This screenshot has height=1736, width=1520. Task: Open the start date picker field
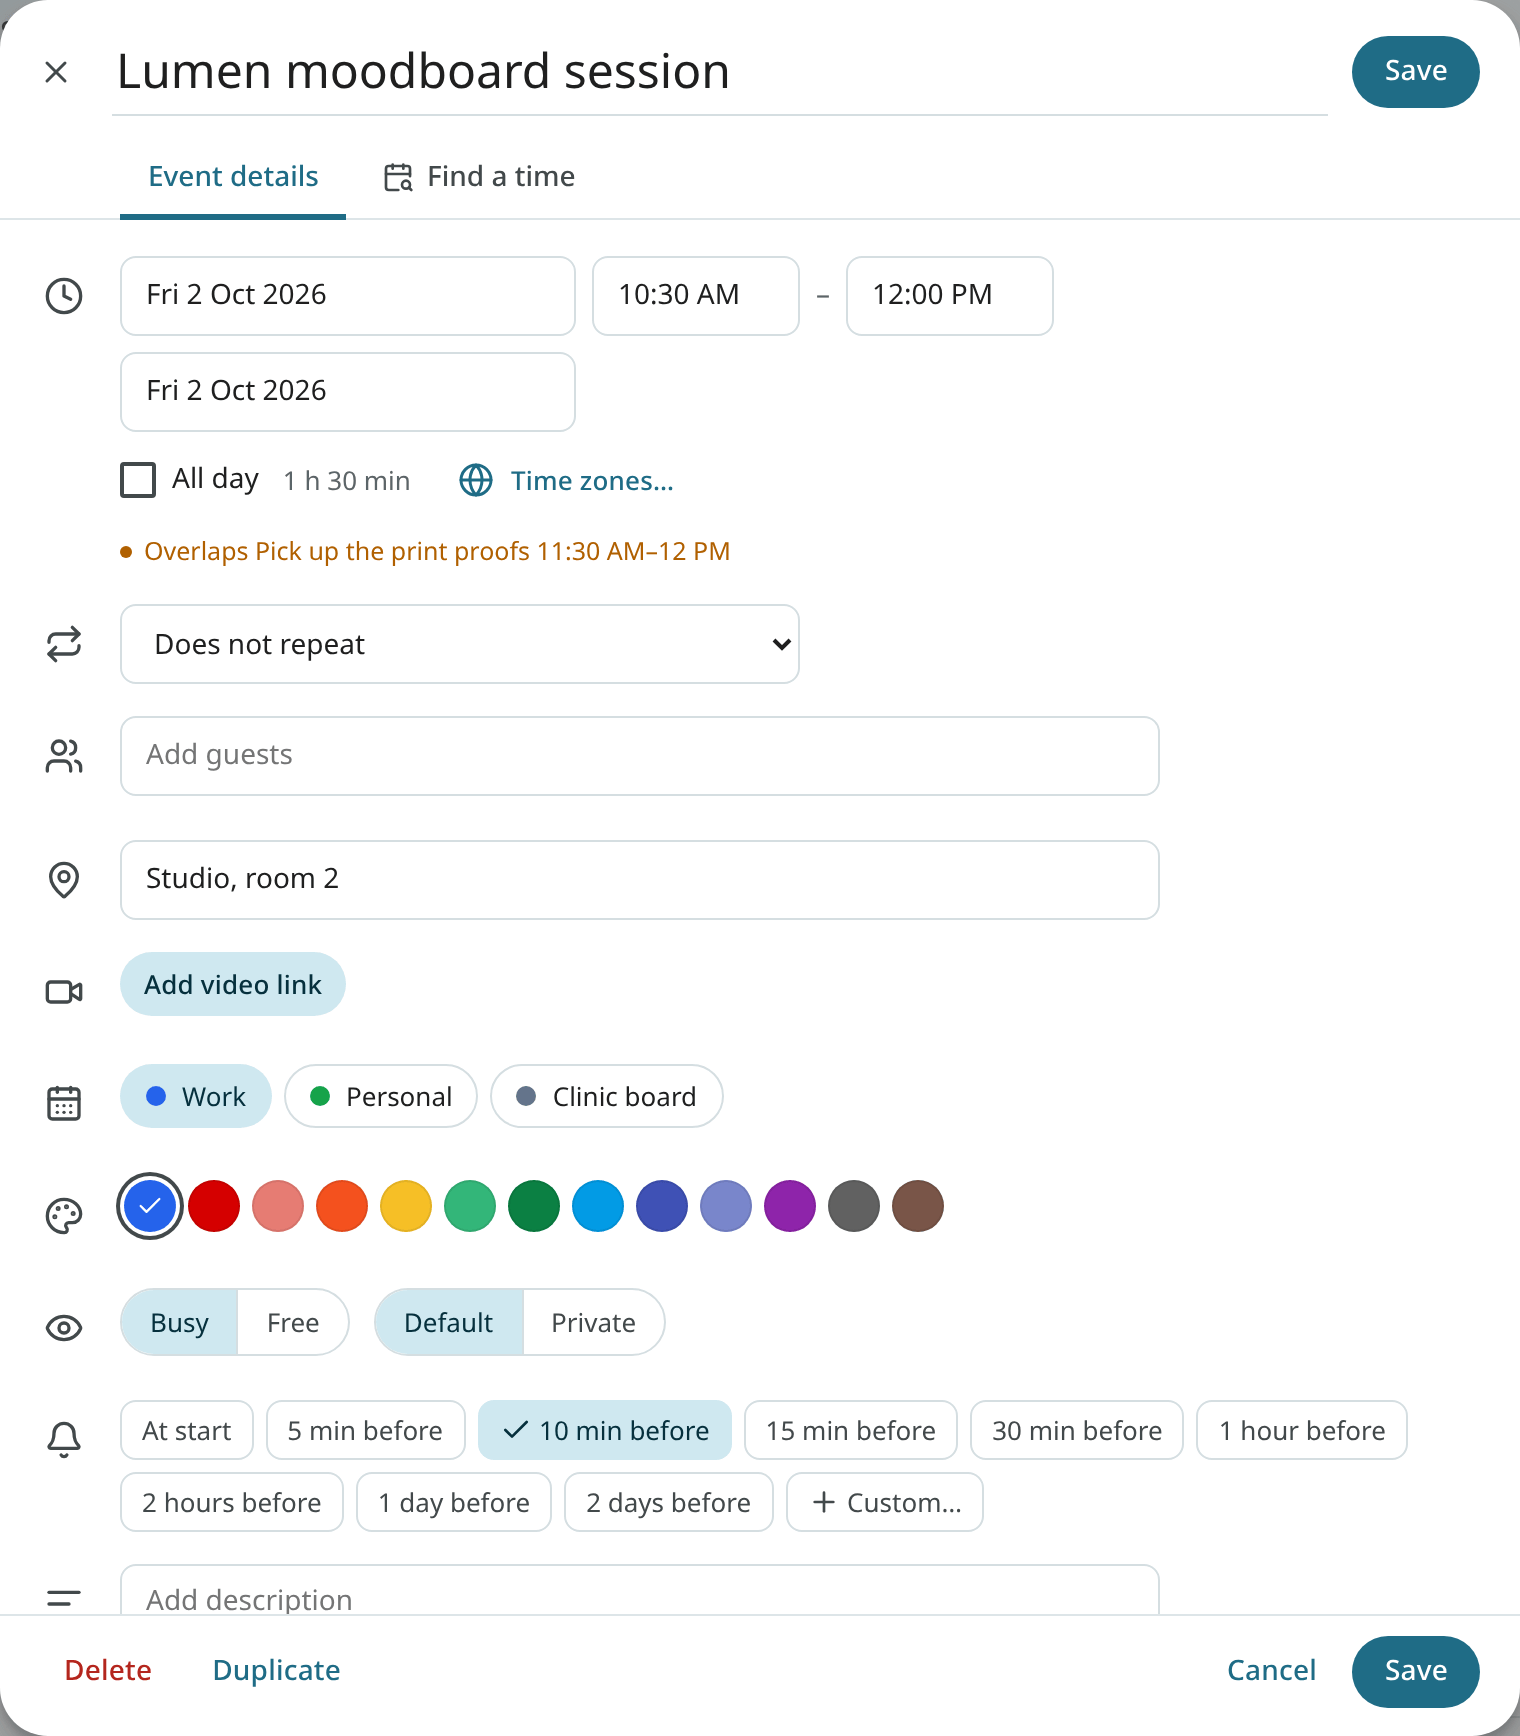tap(348, 296)
